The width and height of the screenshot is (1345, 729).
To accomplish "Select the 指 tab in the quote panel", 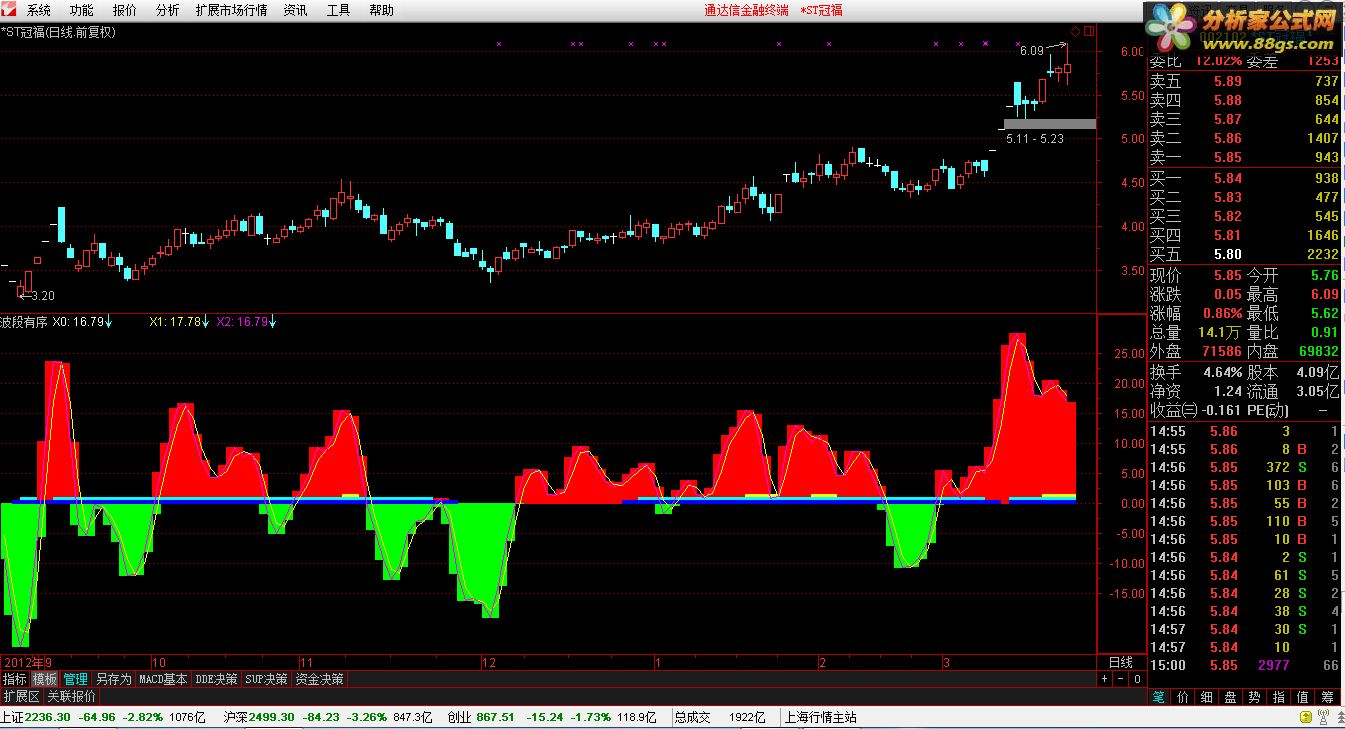I will 1279,697.
